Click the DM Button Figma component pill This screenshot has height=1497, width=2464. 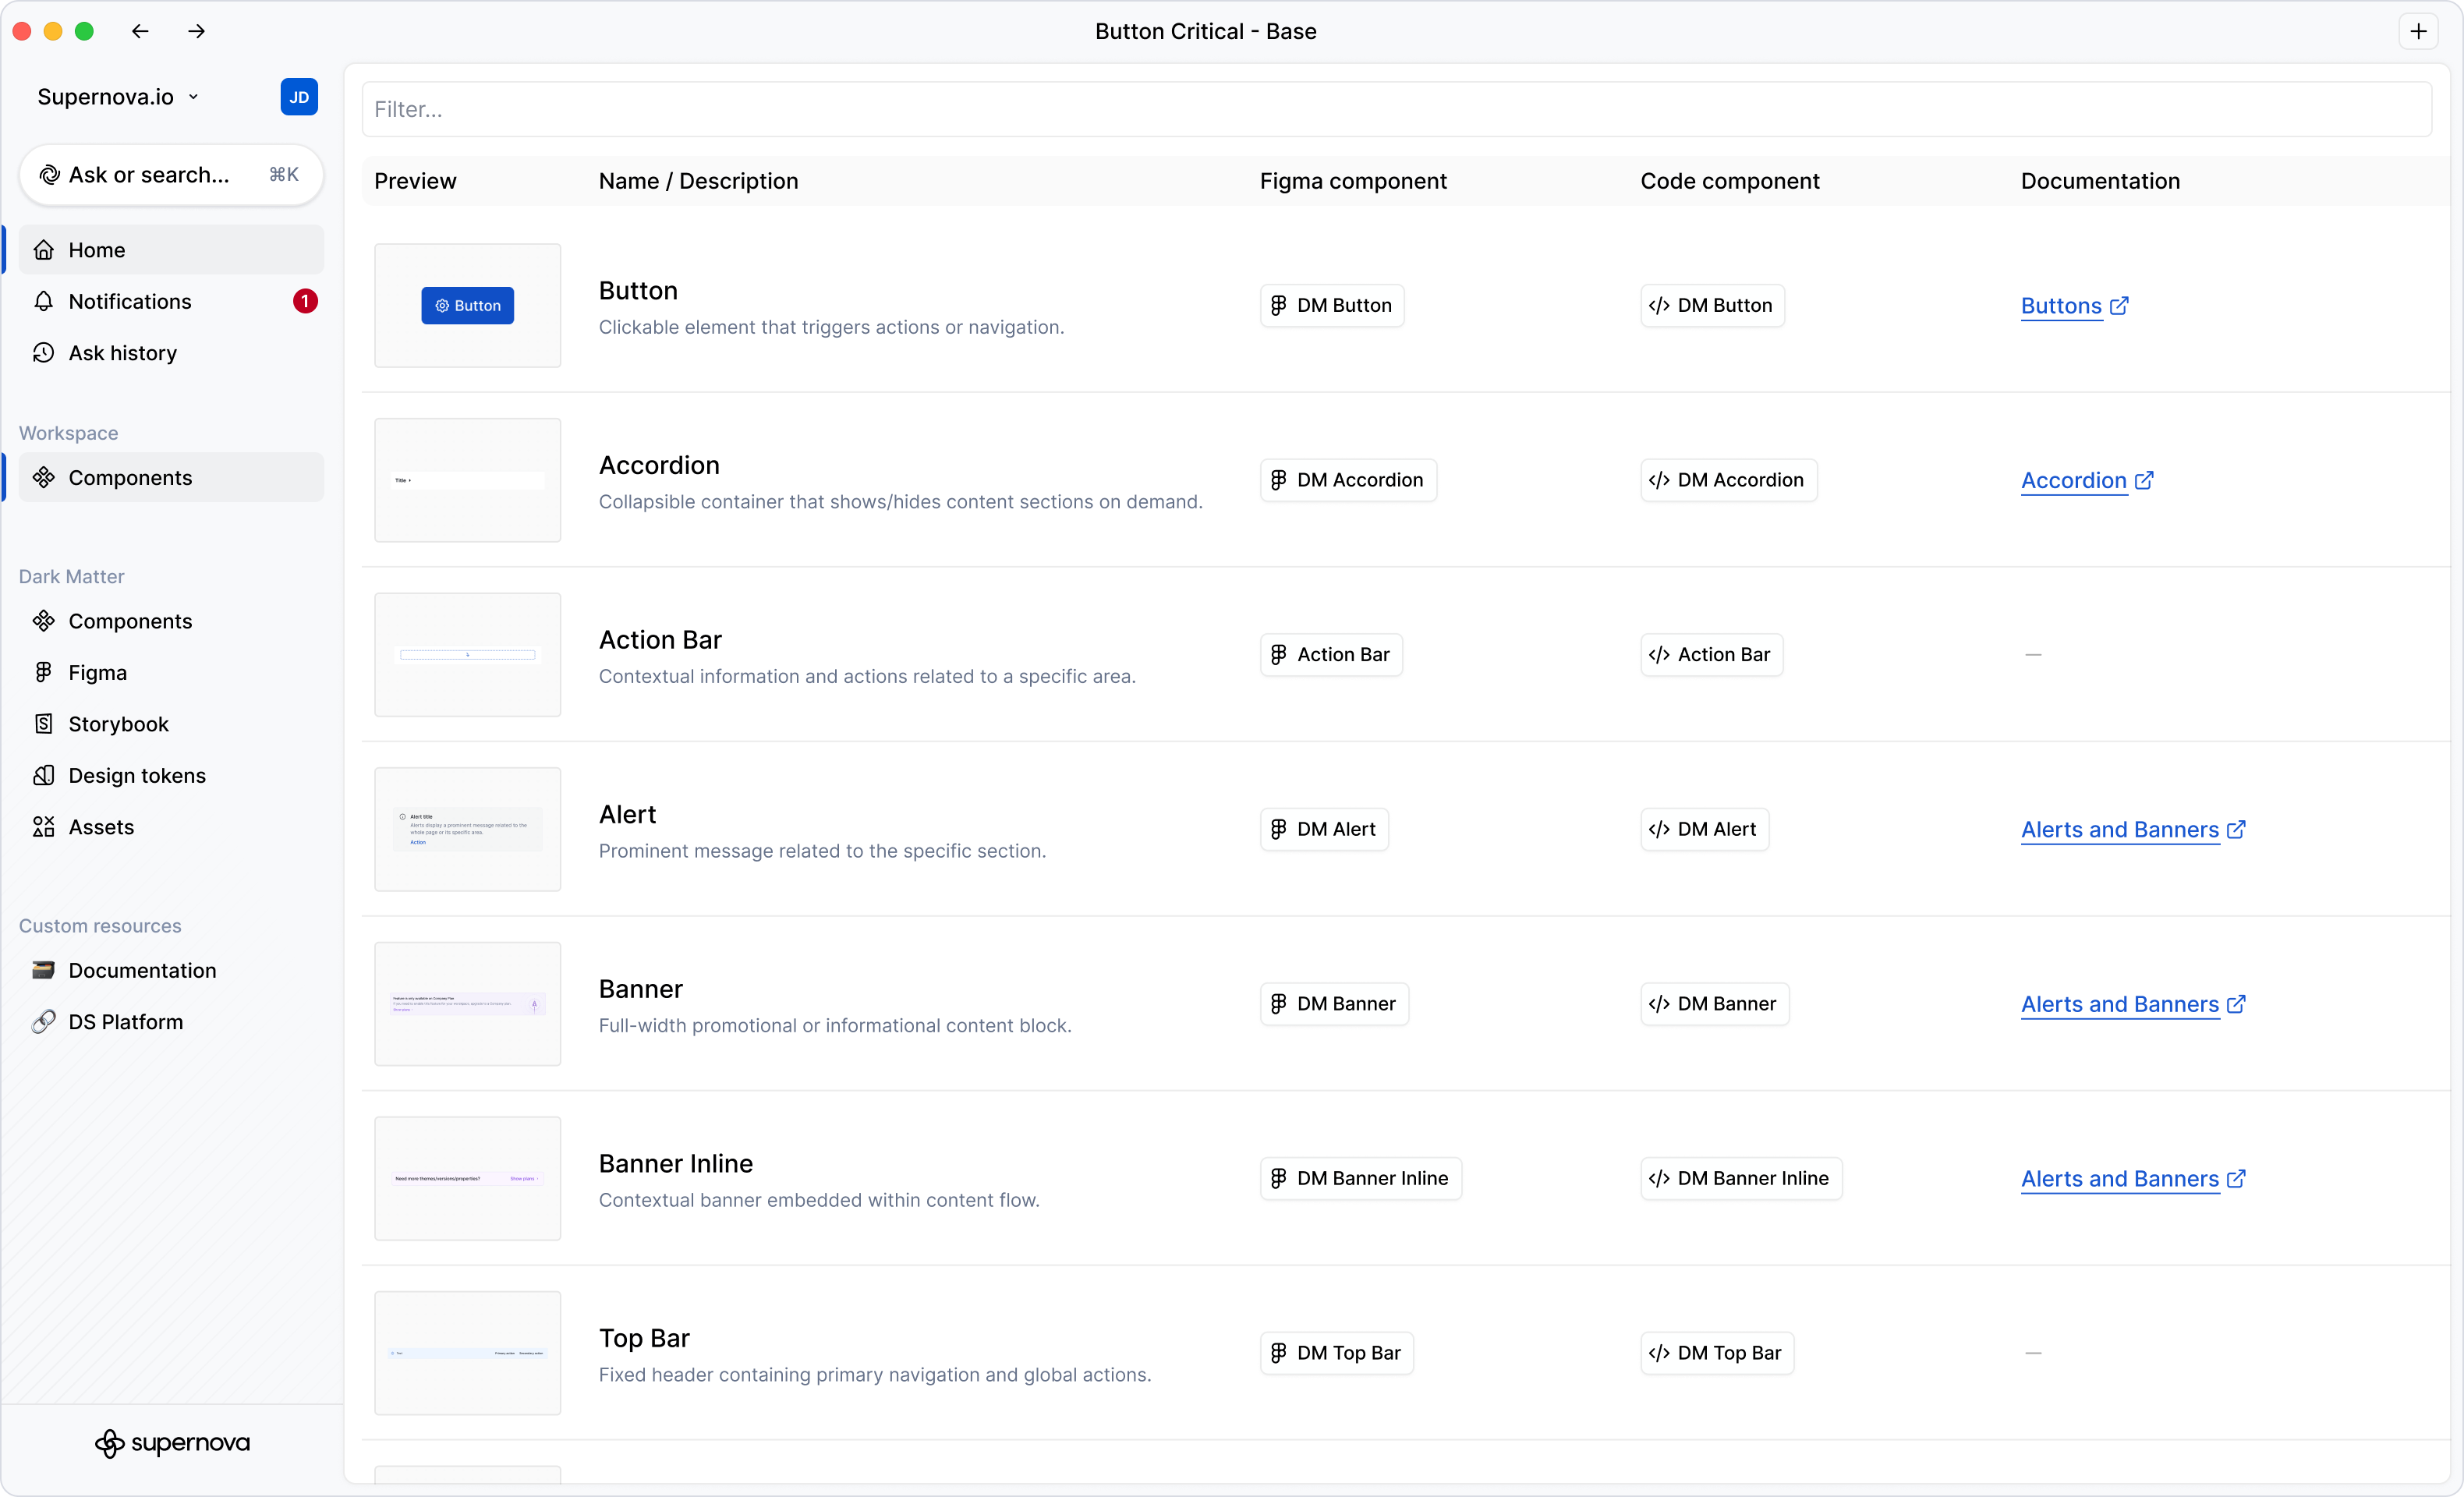tap(1331, 305)
